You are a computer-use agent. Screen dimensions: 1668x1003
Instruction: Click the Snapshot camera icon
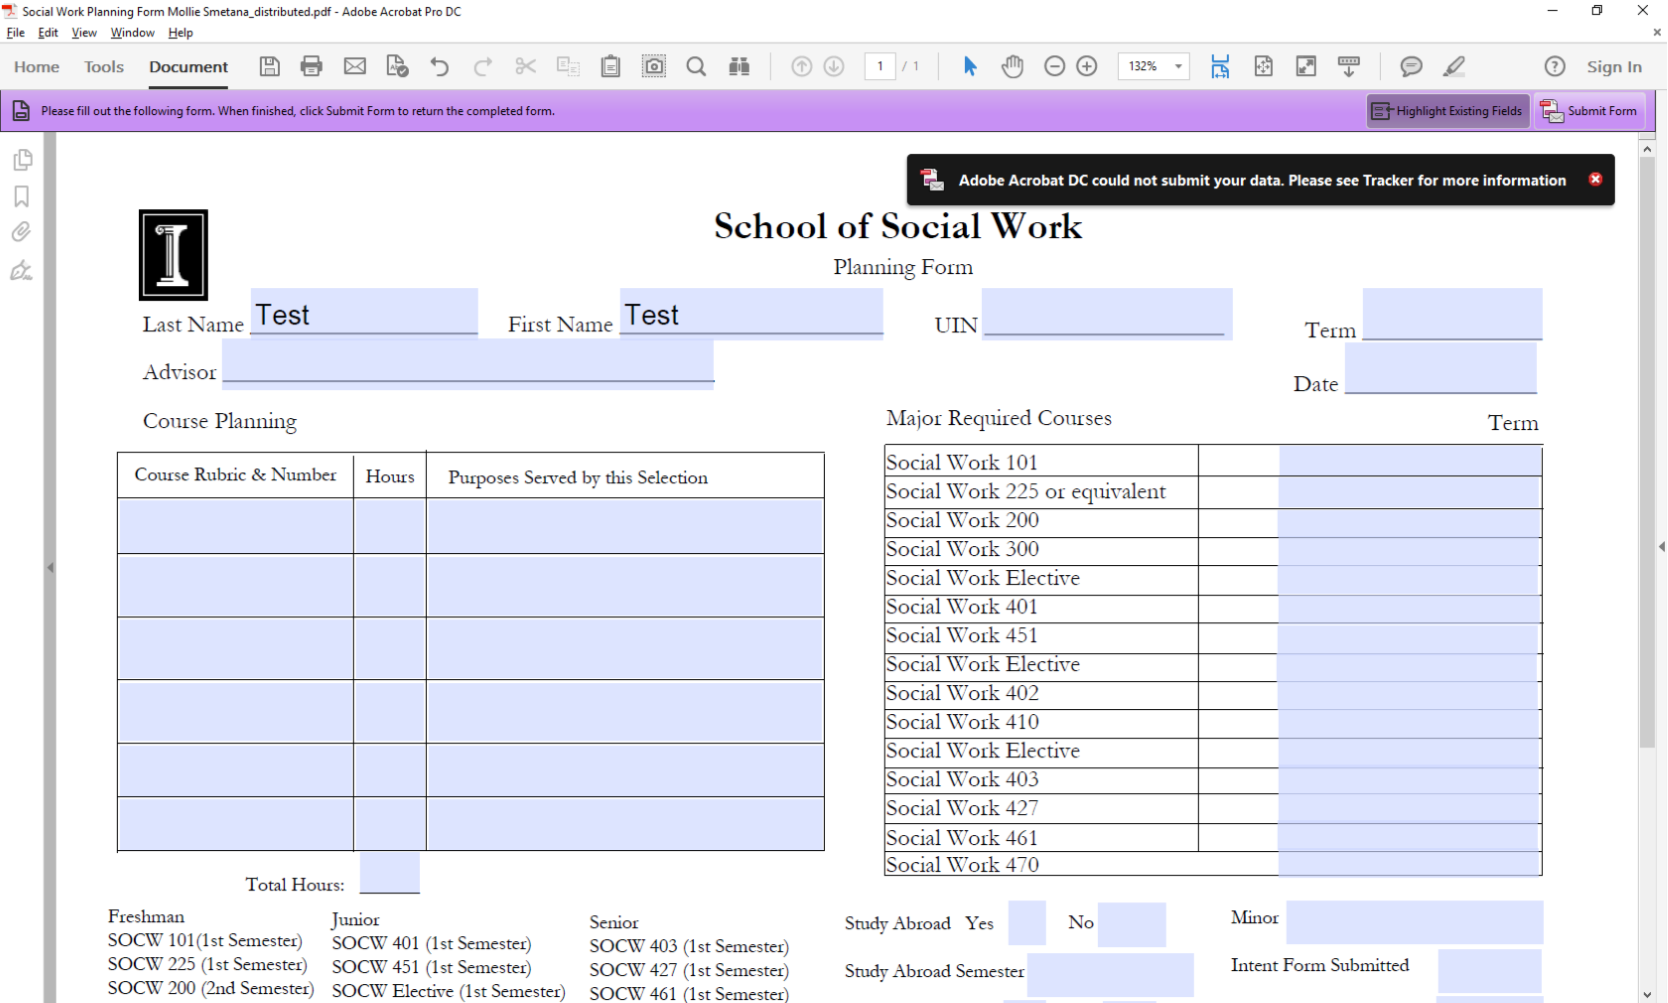(654, 67)
